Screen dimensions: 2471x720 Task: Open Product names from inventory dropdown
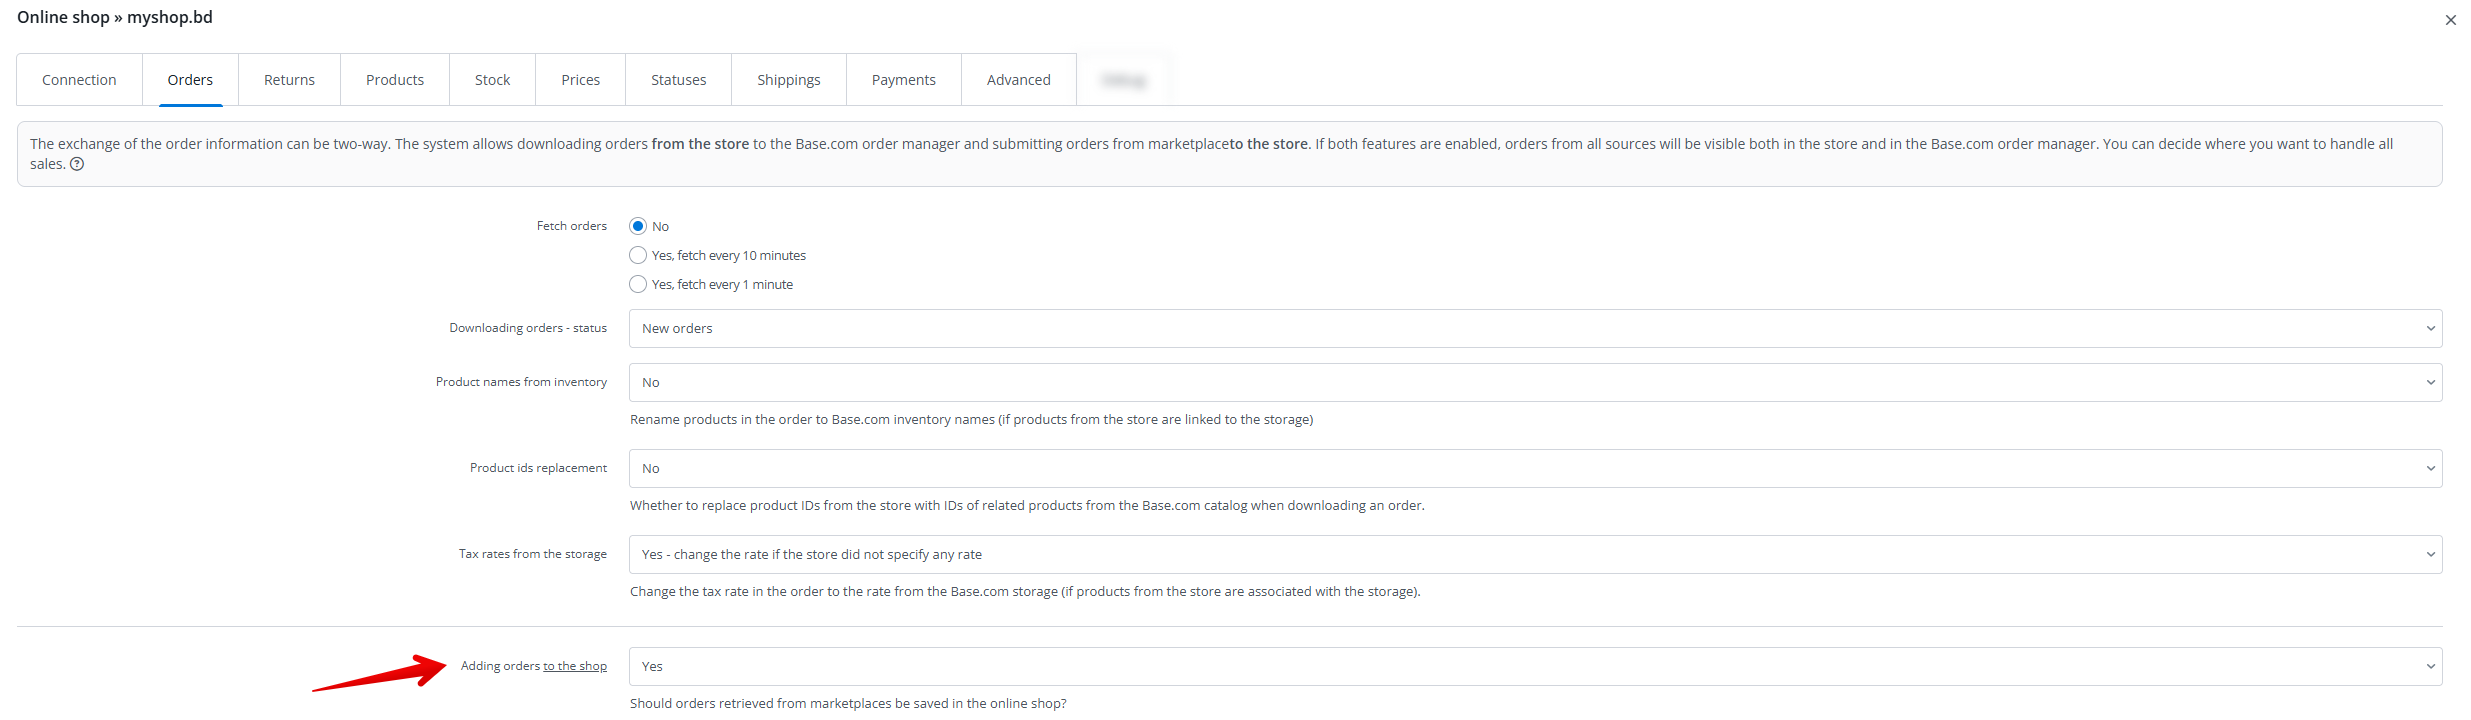click(1534, 382)
